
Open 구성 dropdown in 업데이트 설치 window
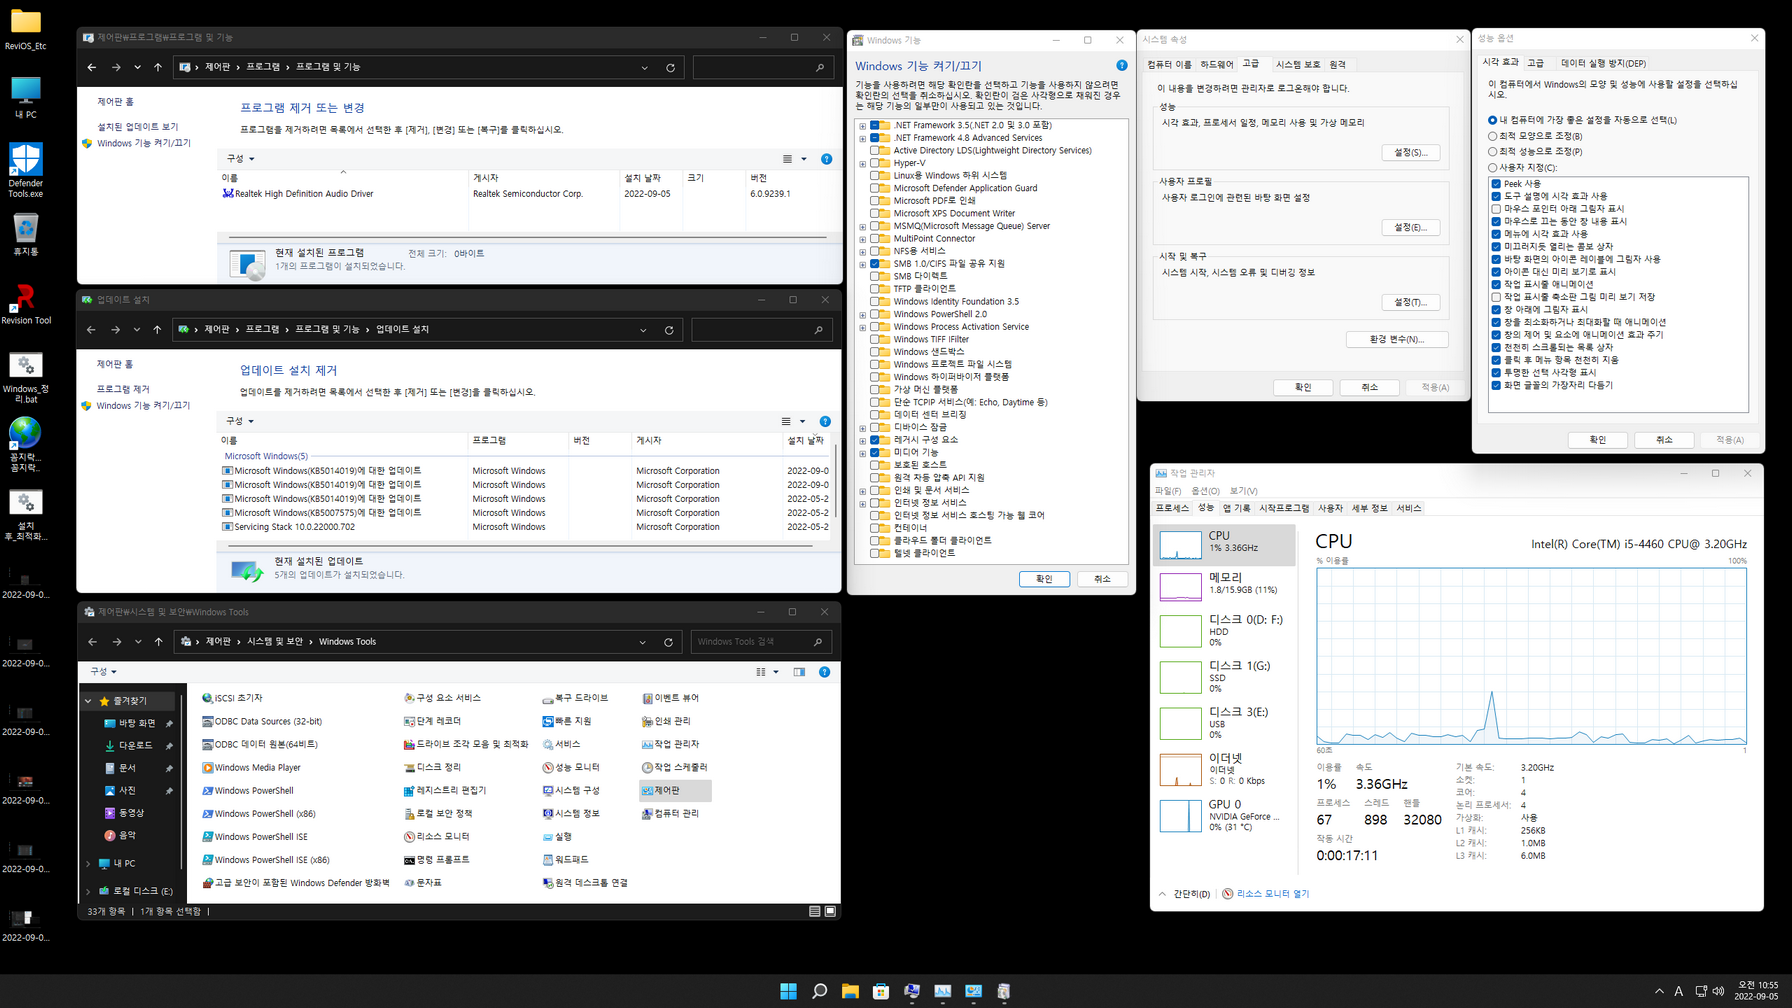tap(240, 421)
